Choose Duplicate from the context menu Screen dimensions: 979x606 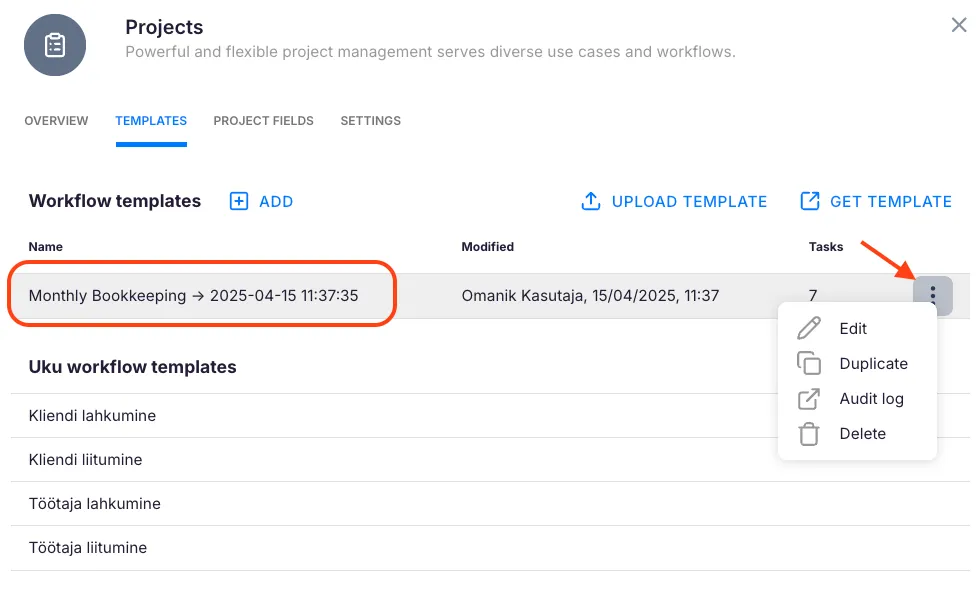tap(873, 364)
